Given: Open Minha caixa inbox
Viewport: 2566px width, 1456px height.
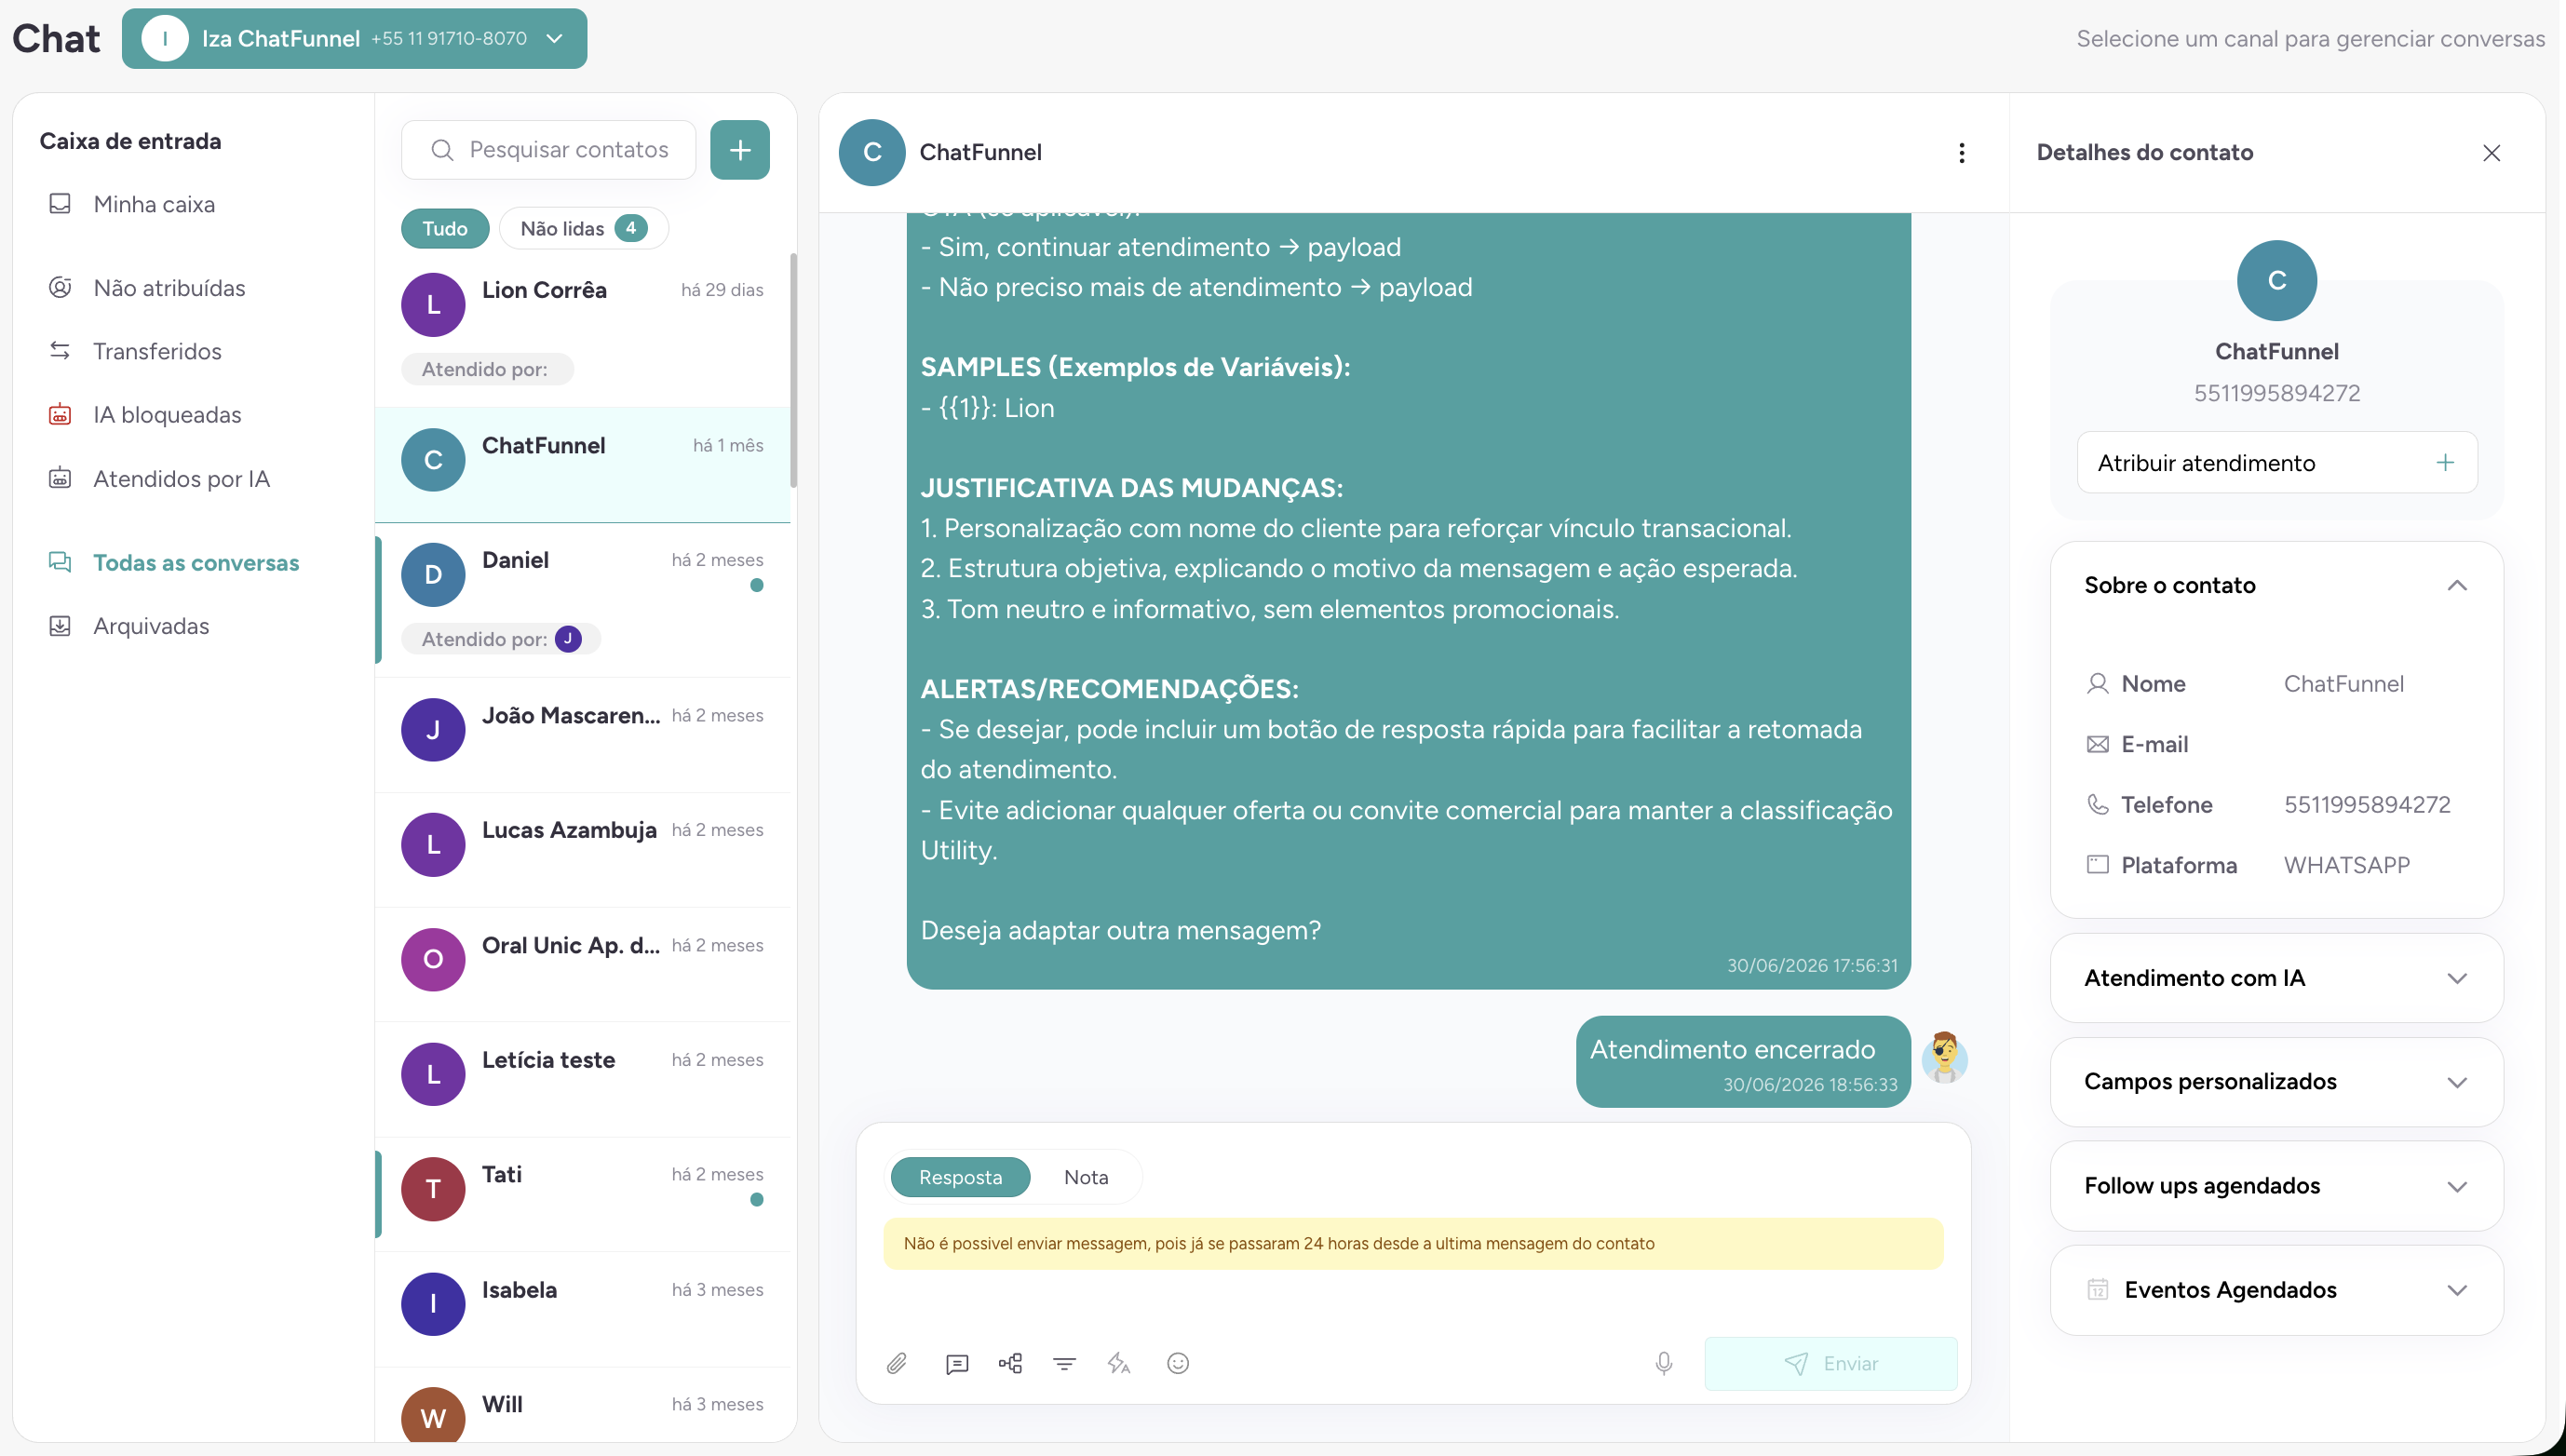Looking at the screenshot, I should coord(154,204).
